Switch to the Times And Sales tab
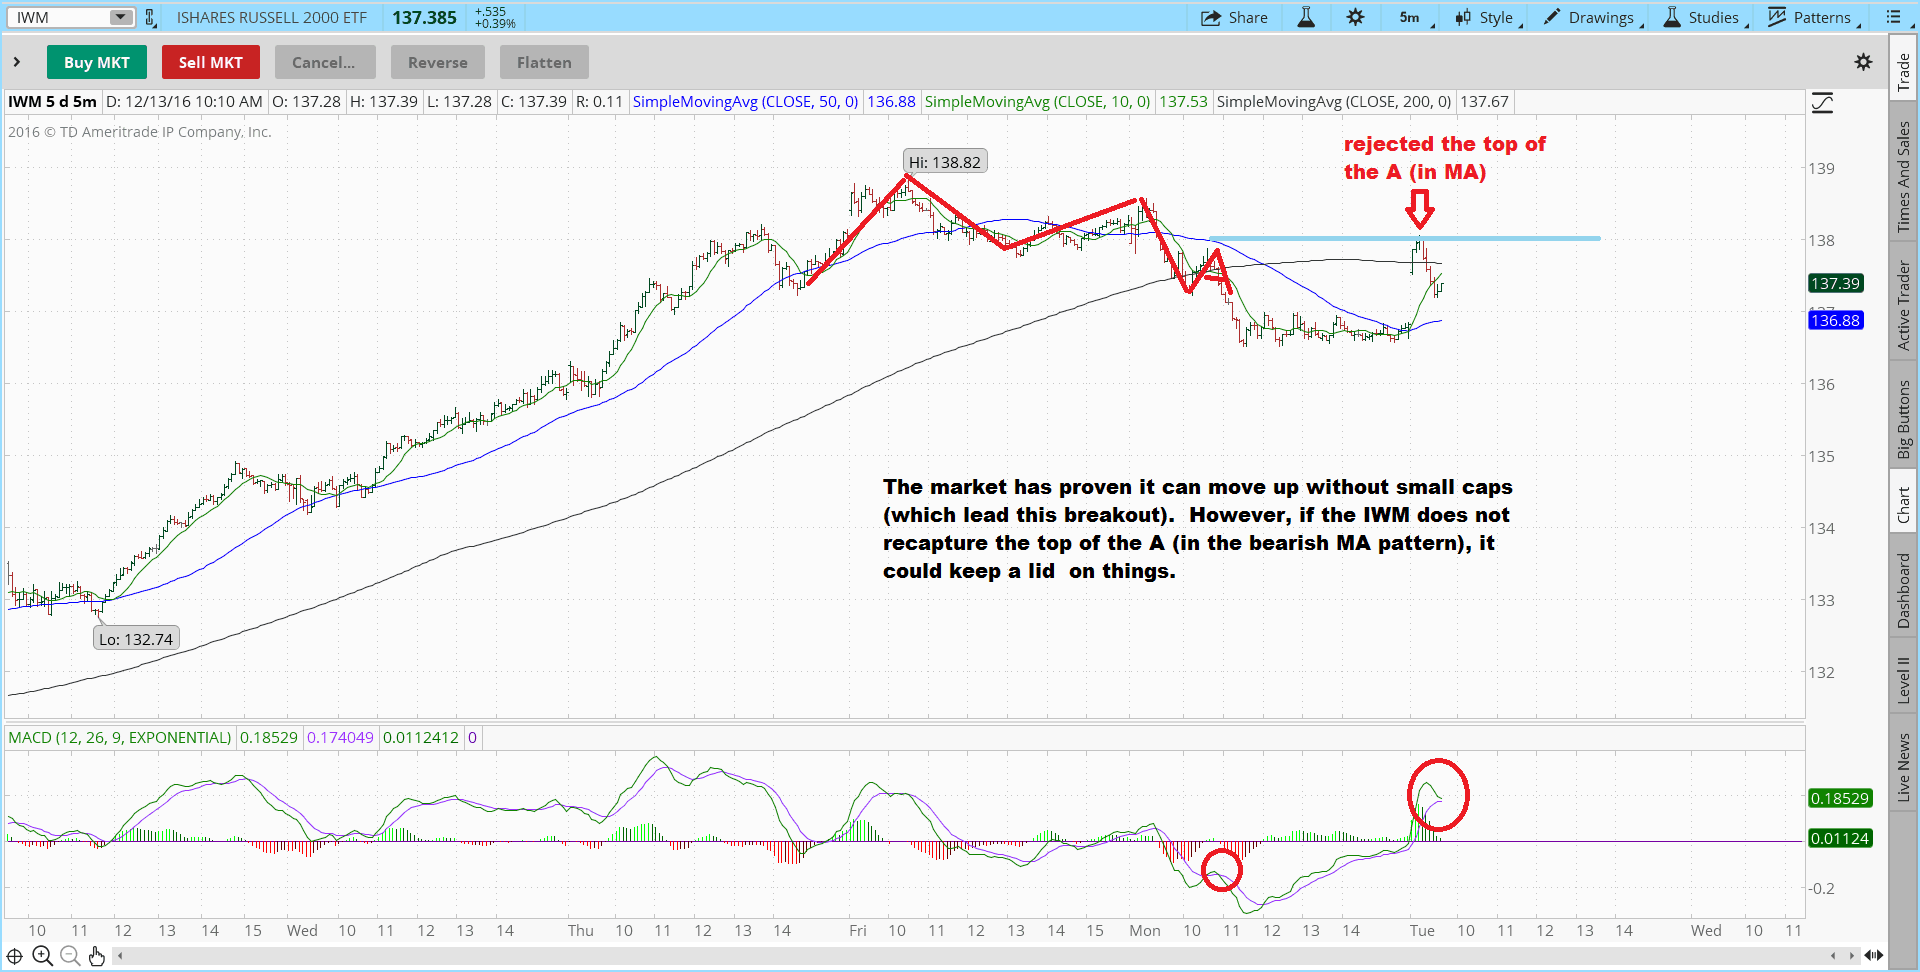 click(1903, 177)
